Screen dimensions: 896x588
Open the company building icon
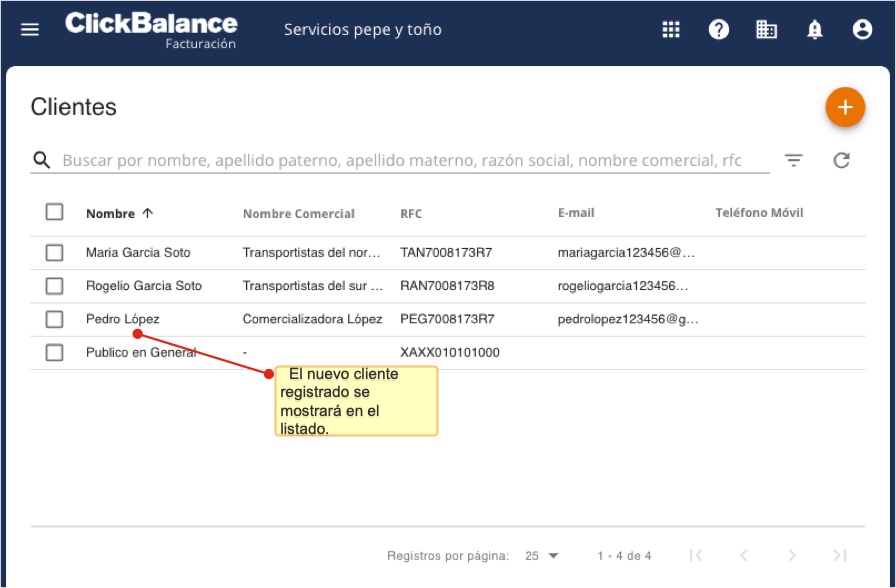coord(767,30)
